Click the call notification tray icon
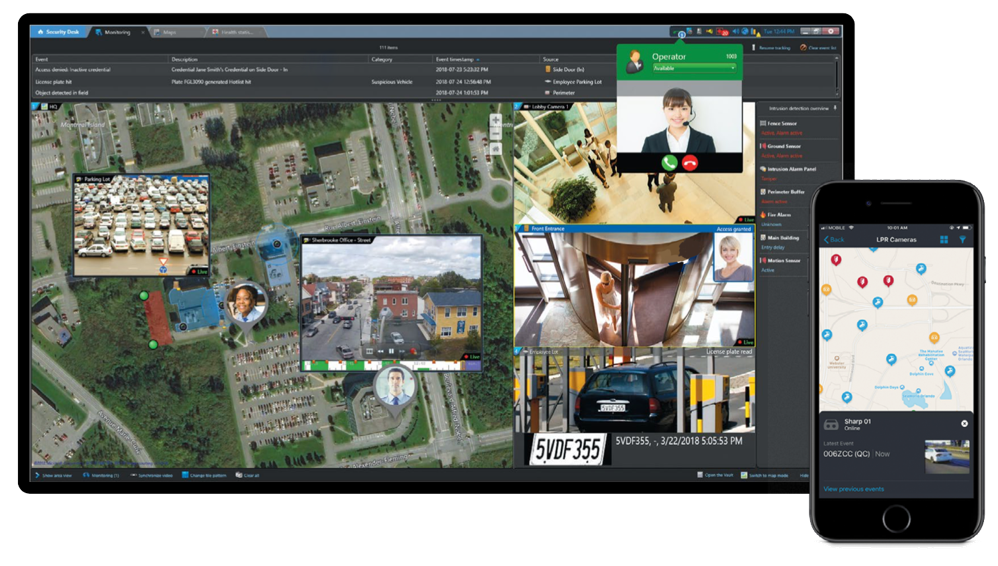 tap(680, 32)
